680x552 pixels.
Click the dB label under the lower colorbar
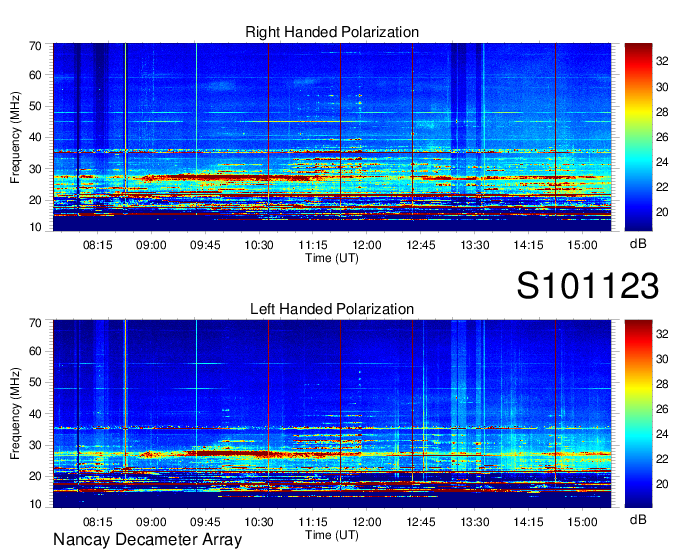638,519
